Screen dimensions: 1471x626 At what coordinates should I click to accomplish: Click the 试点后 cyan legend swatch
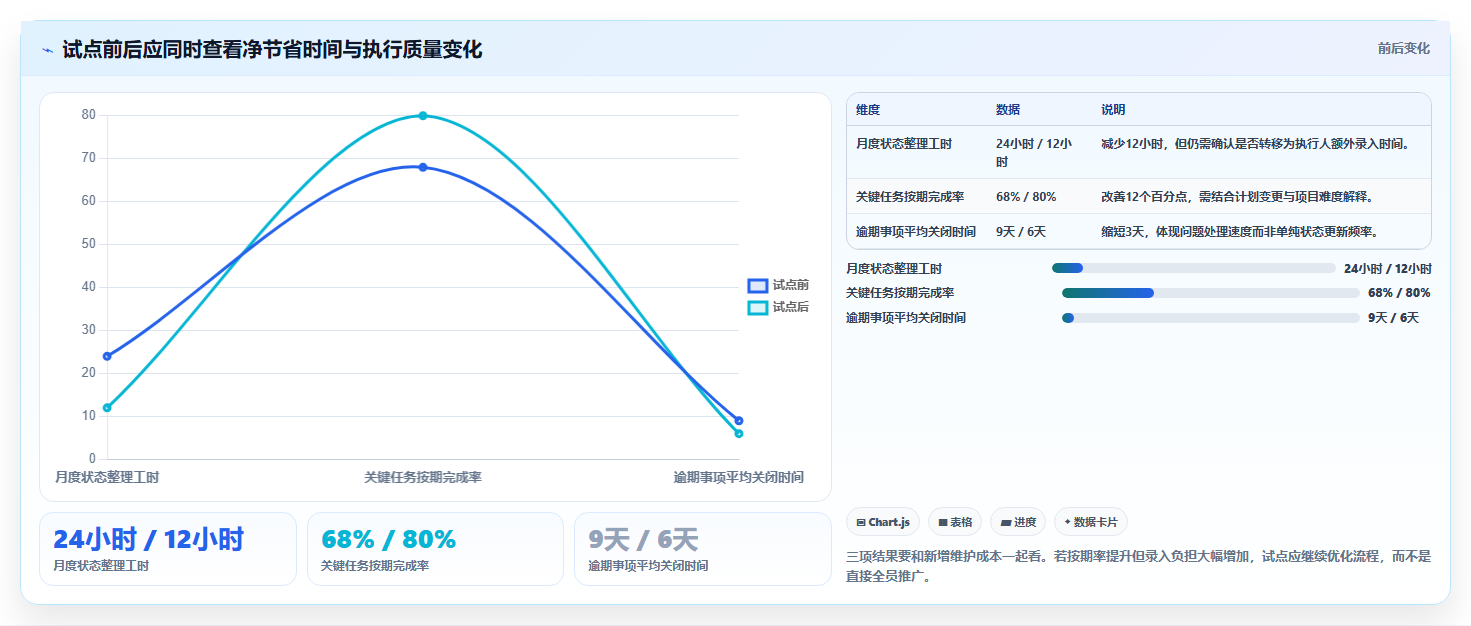pyautogui.click(x=758, y=307)
